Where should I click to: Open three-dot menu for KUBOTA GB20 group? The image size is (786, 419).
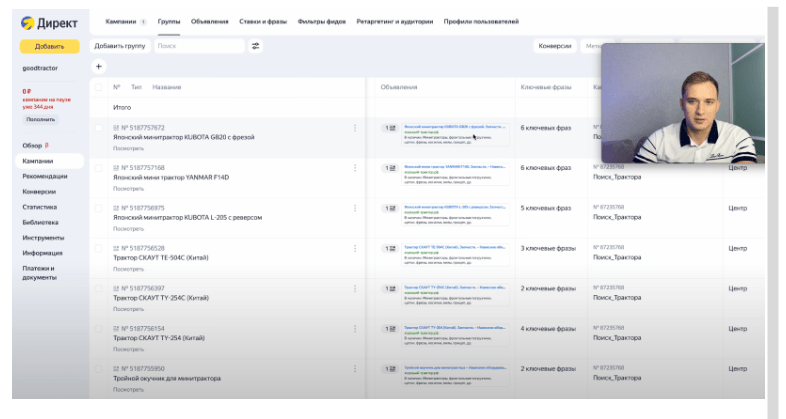pyautogui.click(x=355, y=128)
